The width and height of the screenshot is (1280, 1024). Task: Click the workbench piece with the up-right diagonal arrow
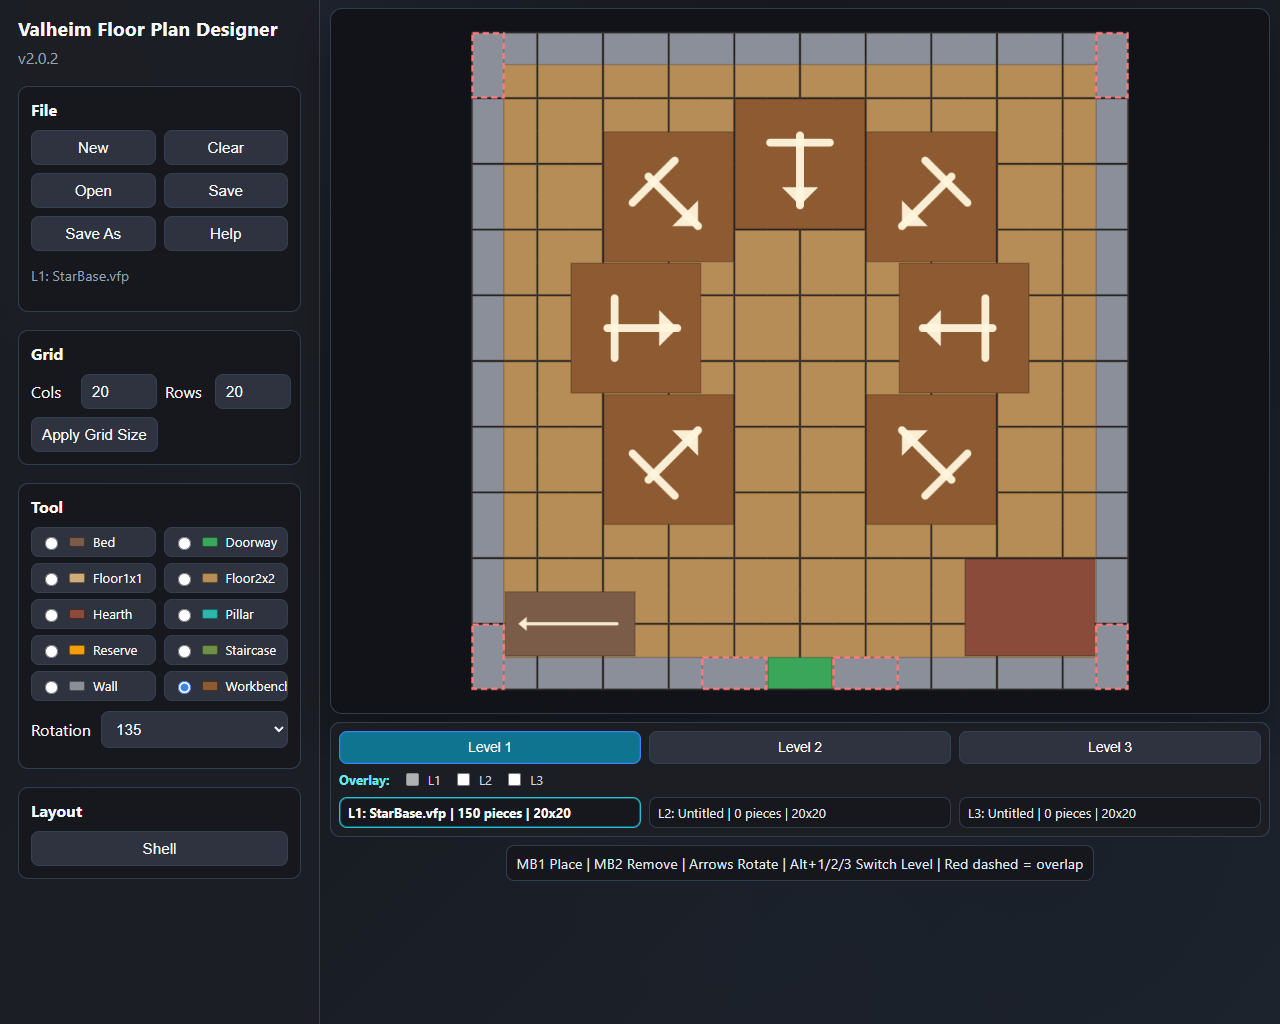point(669,459)
